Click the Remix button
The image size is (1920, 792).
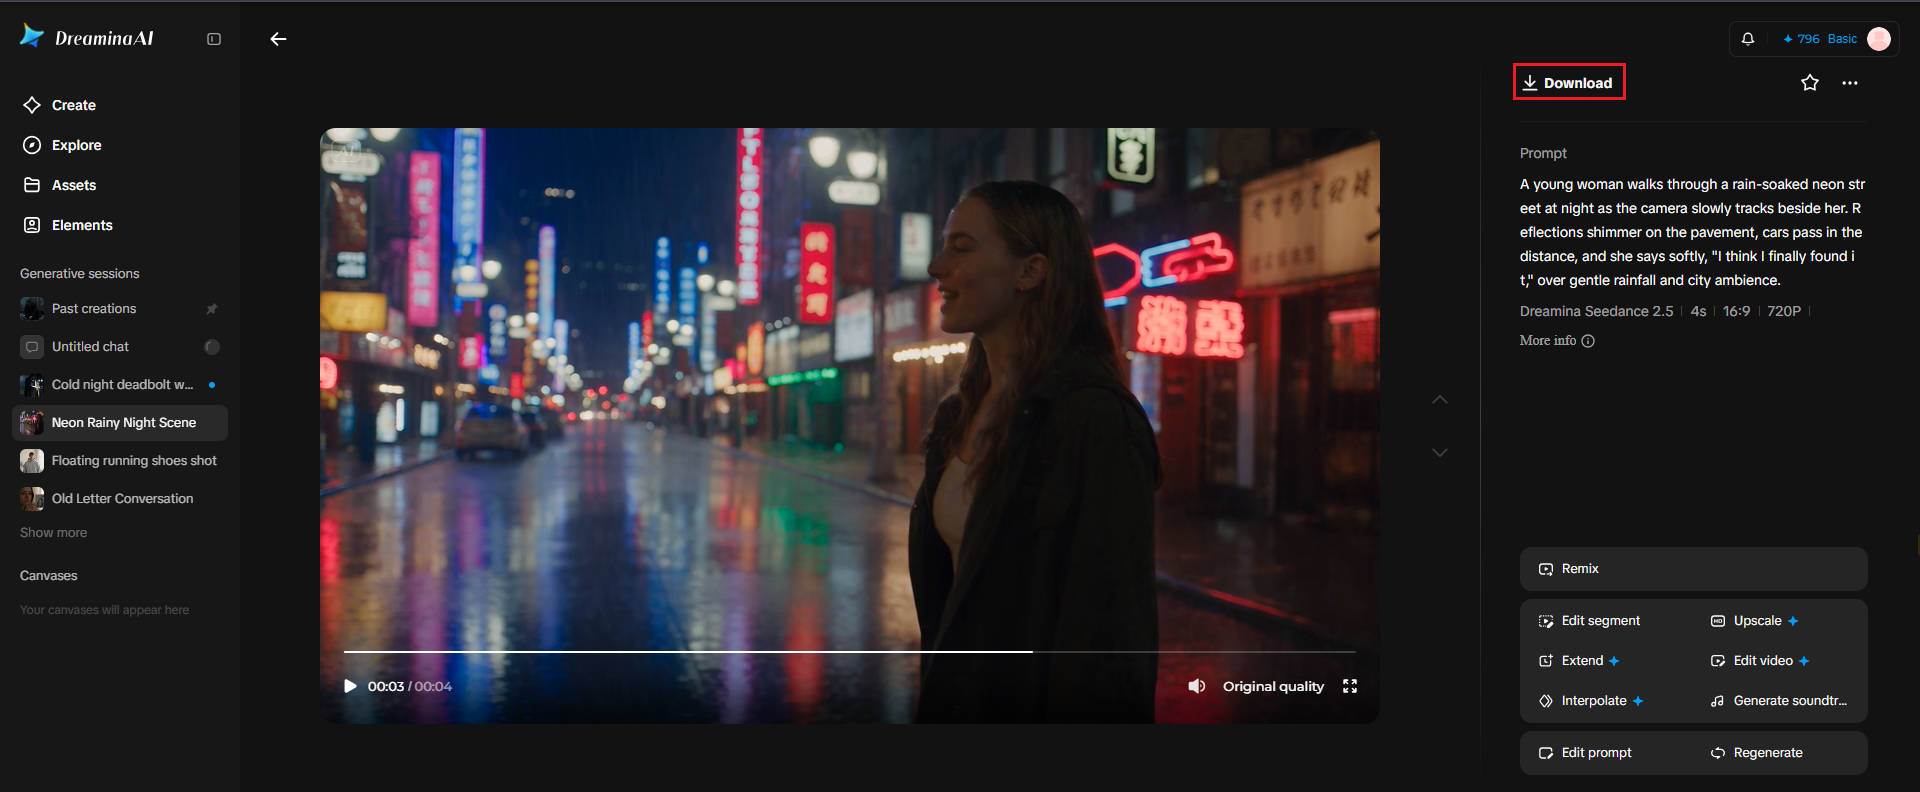(x=1694, y=569)
